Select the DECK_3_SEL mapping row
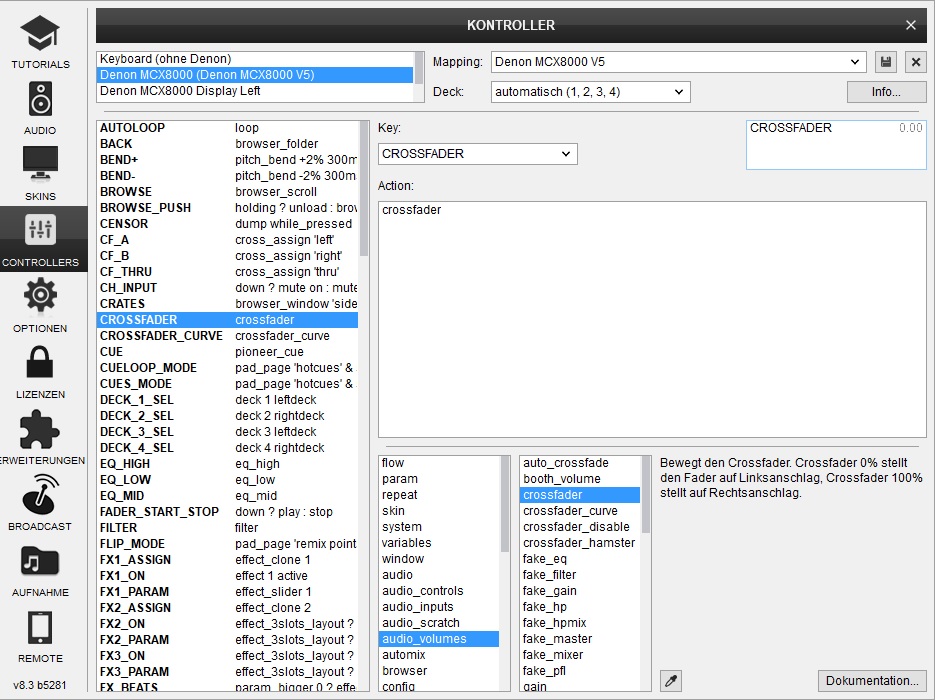 tap(227, 432)
